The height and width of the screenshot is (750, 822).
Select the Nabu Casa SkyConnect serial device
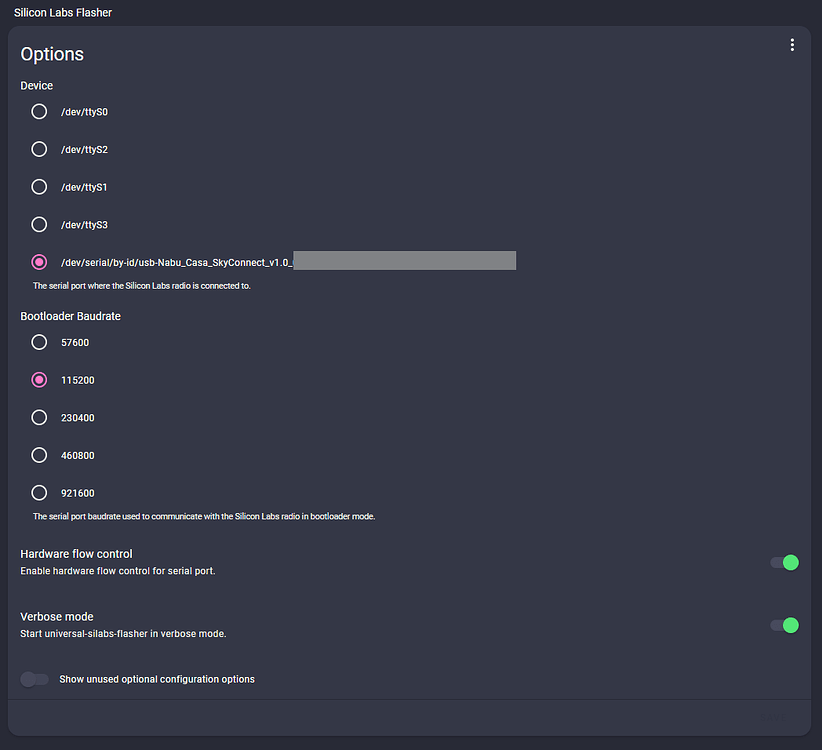(39, 262)
